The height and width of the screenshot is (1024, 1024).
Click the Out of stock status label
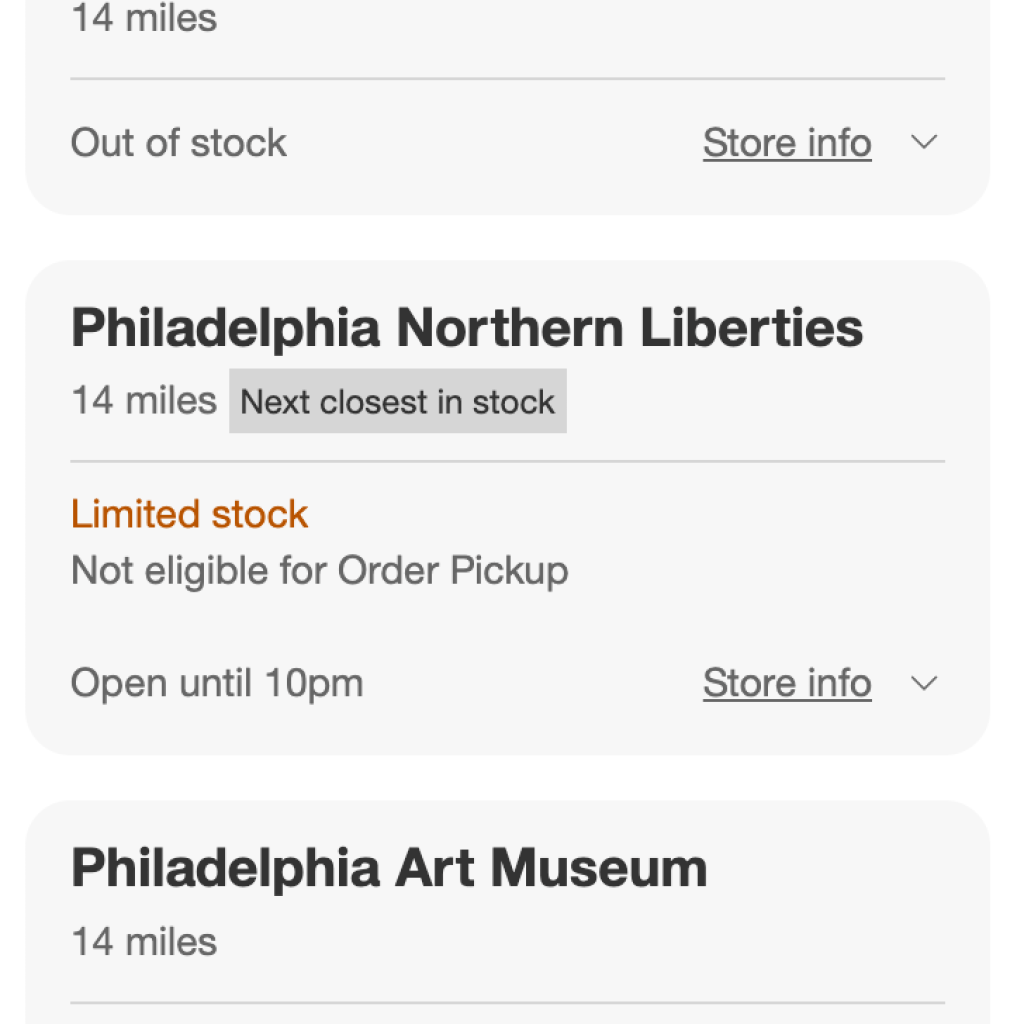tap(178, 143)
